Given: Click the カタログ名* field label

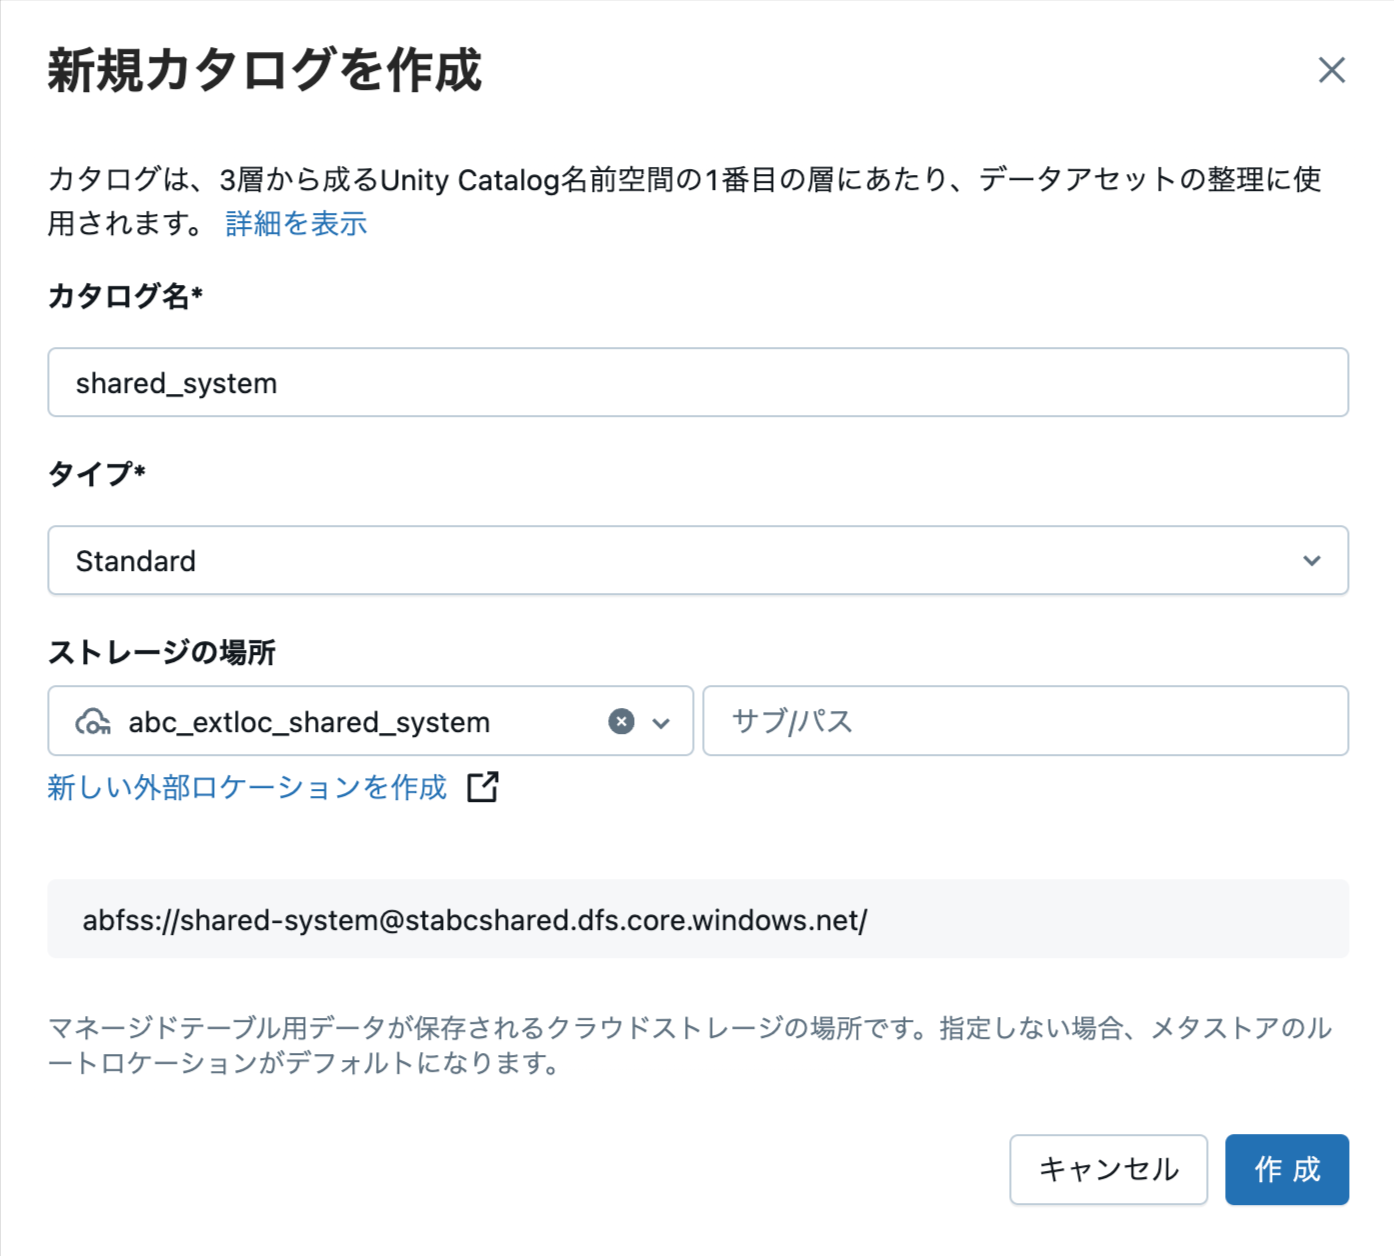Looking at the screenshot, I should [125, 295].
